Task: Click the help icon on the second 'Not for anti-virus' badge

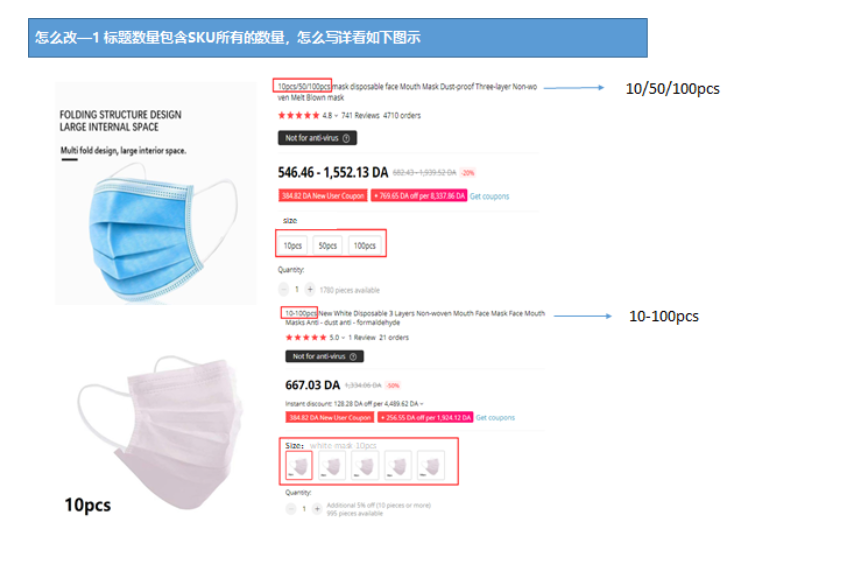Action: point(354,356)
